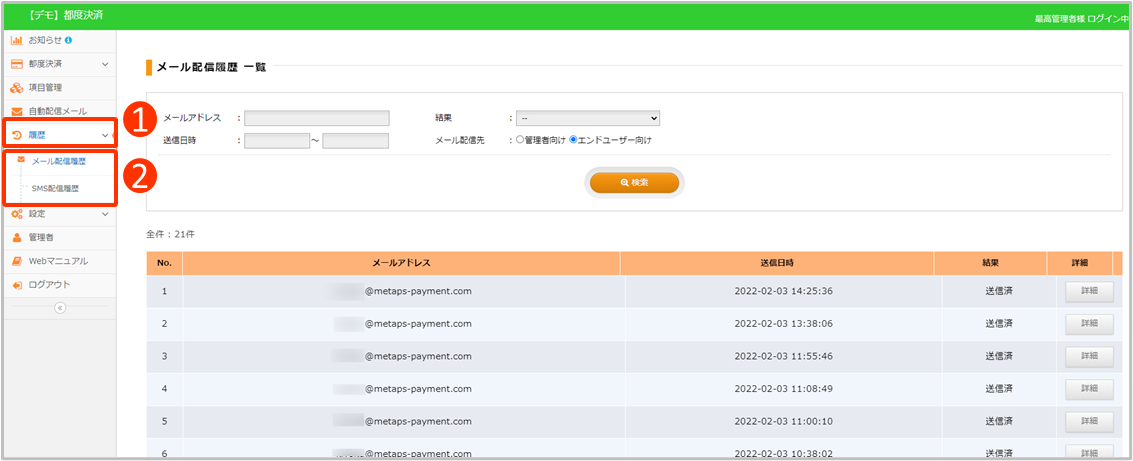
Task: Open the メール配信履歴 submenu item
Action: pos(59,161)
